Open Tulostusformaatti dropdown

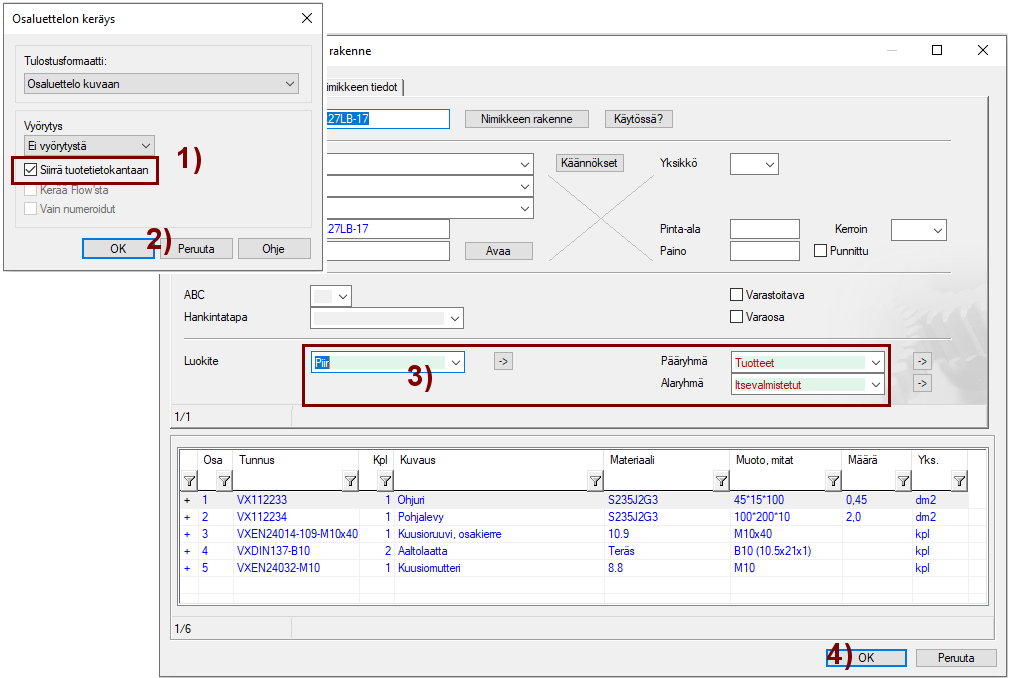coord(290,84)
